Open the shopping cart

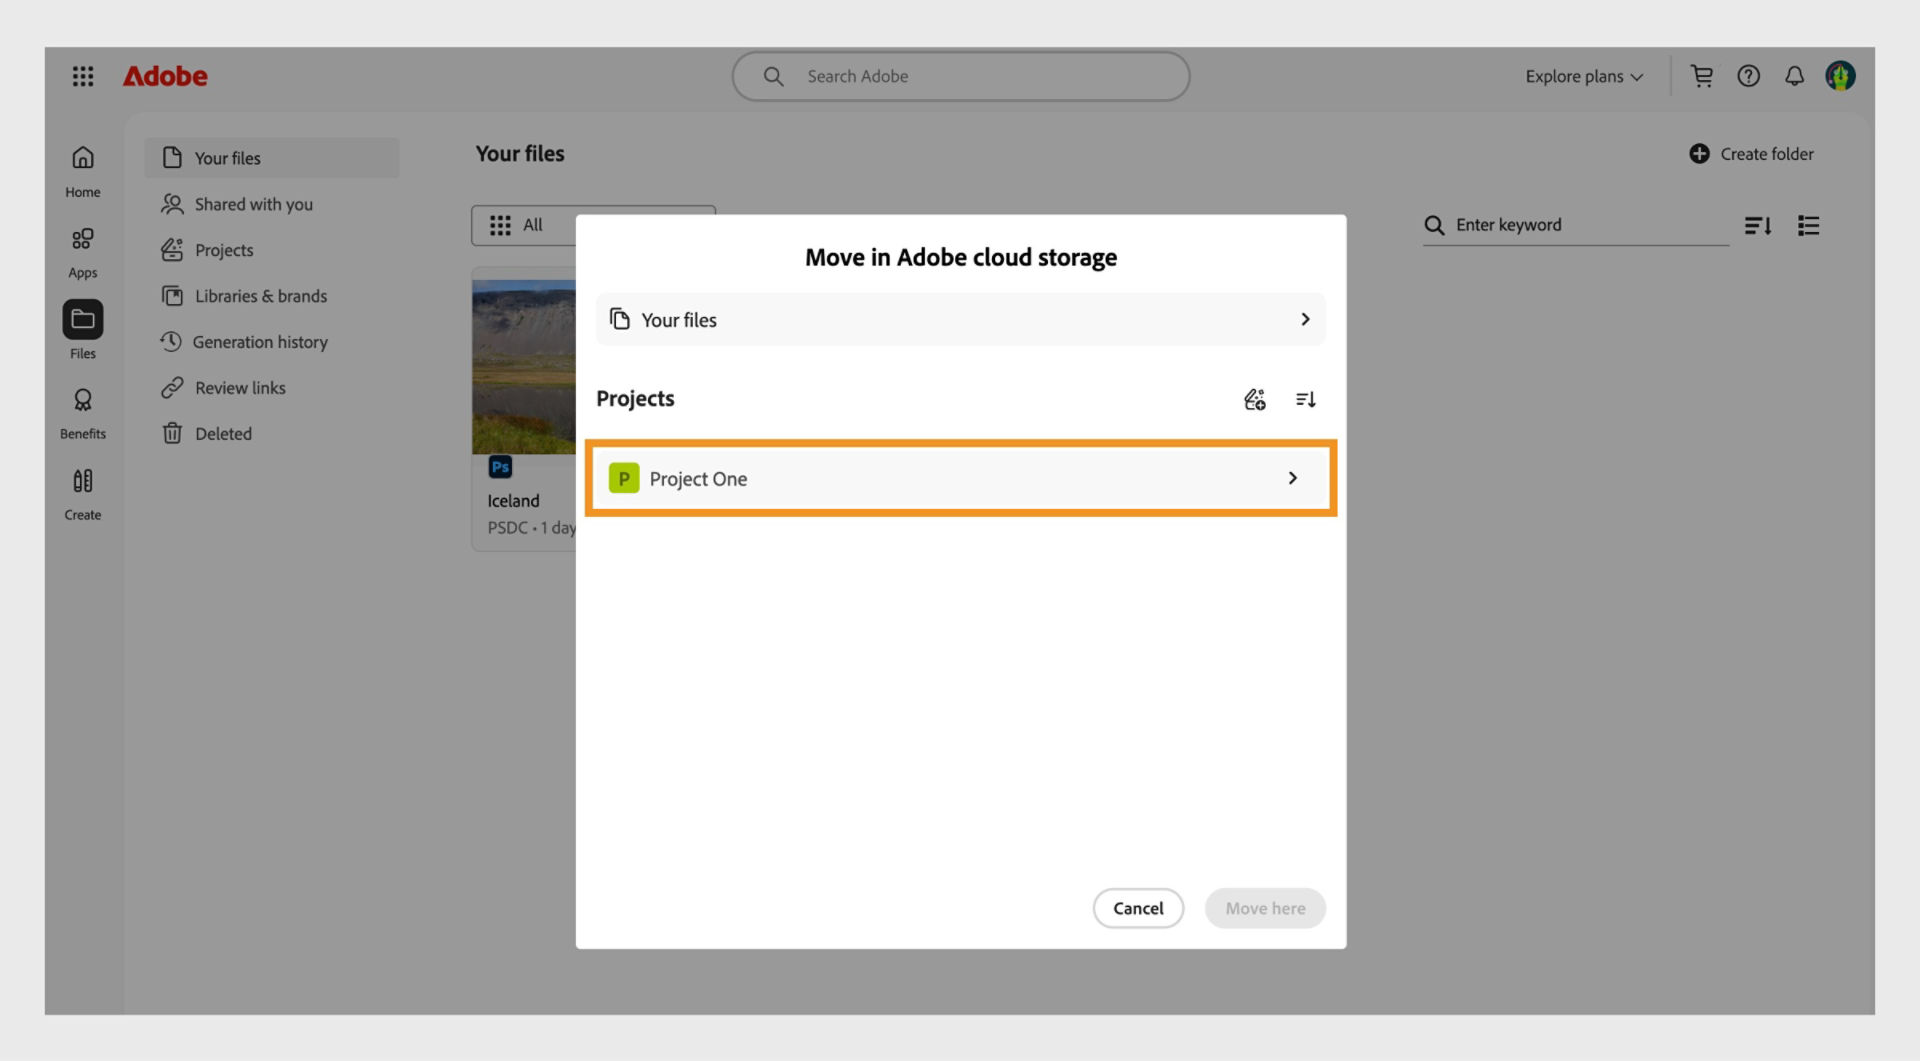1702,75
